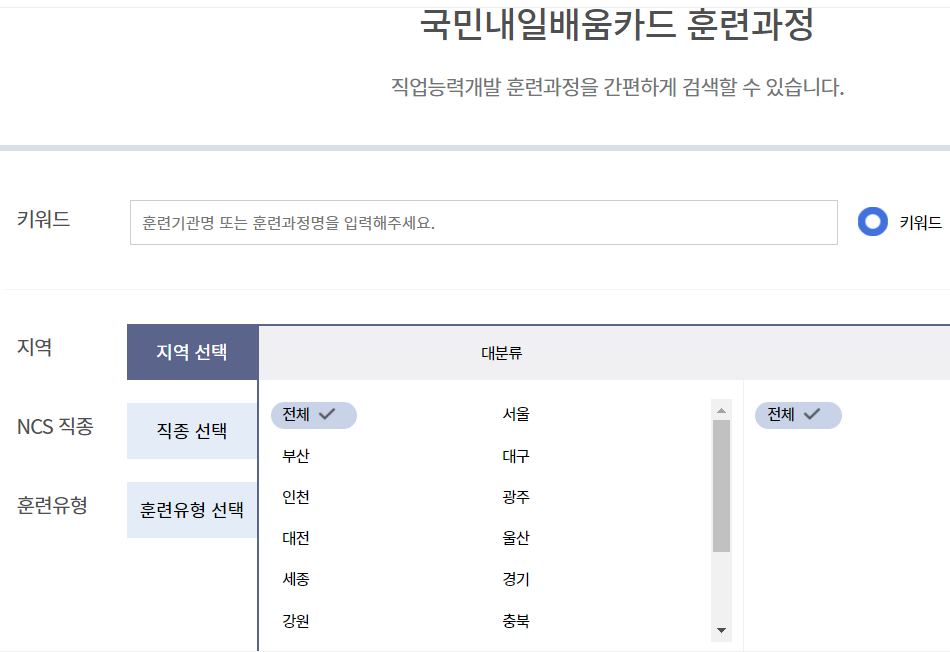950x652 pixels.
Task: Select the 인천 region
Action: click(296, 497)
